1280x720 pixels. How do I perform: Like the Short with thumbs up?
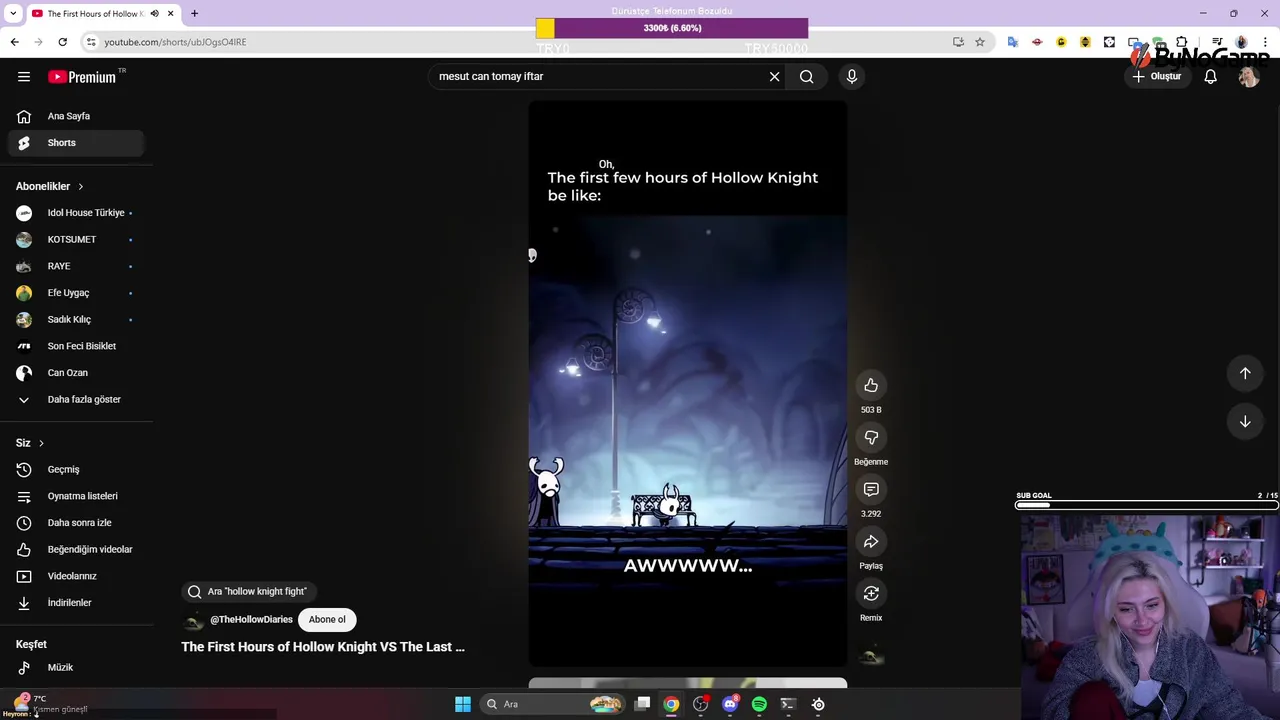[x=871, y=386]
